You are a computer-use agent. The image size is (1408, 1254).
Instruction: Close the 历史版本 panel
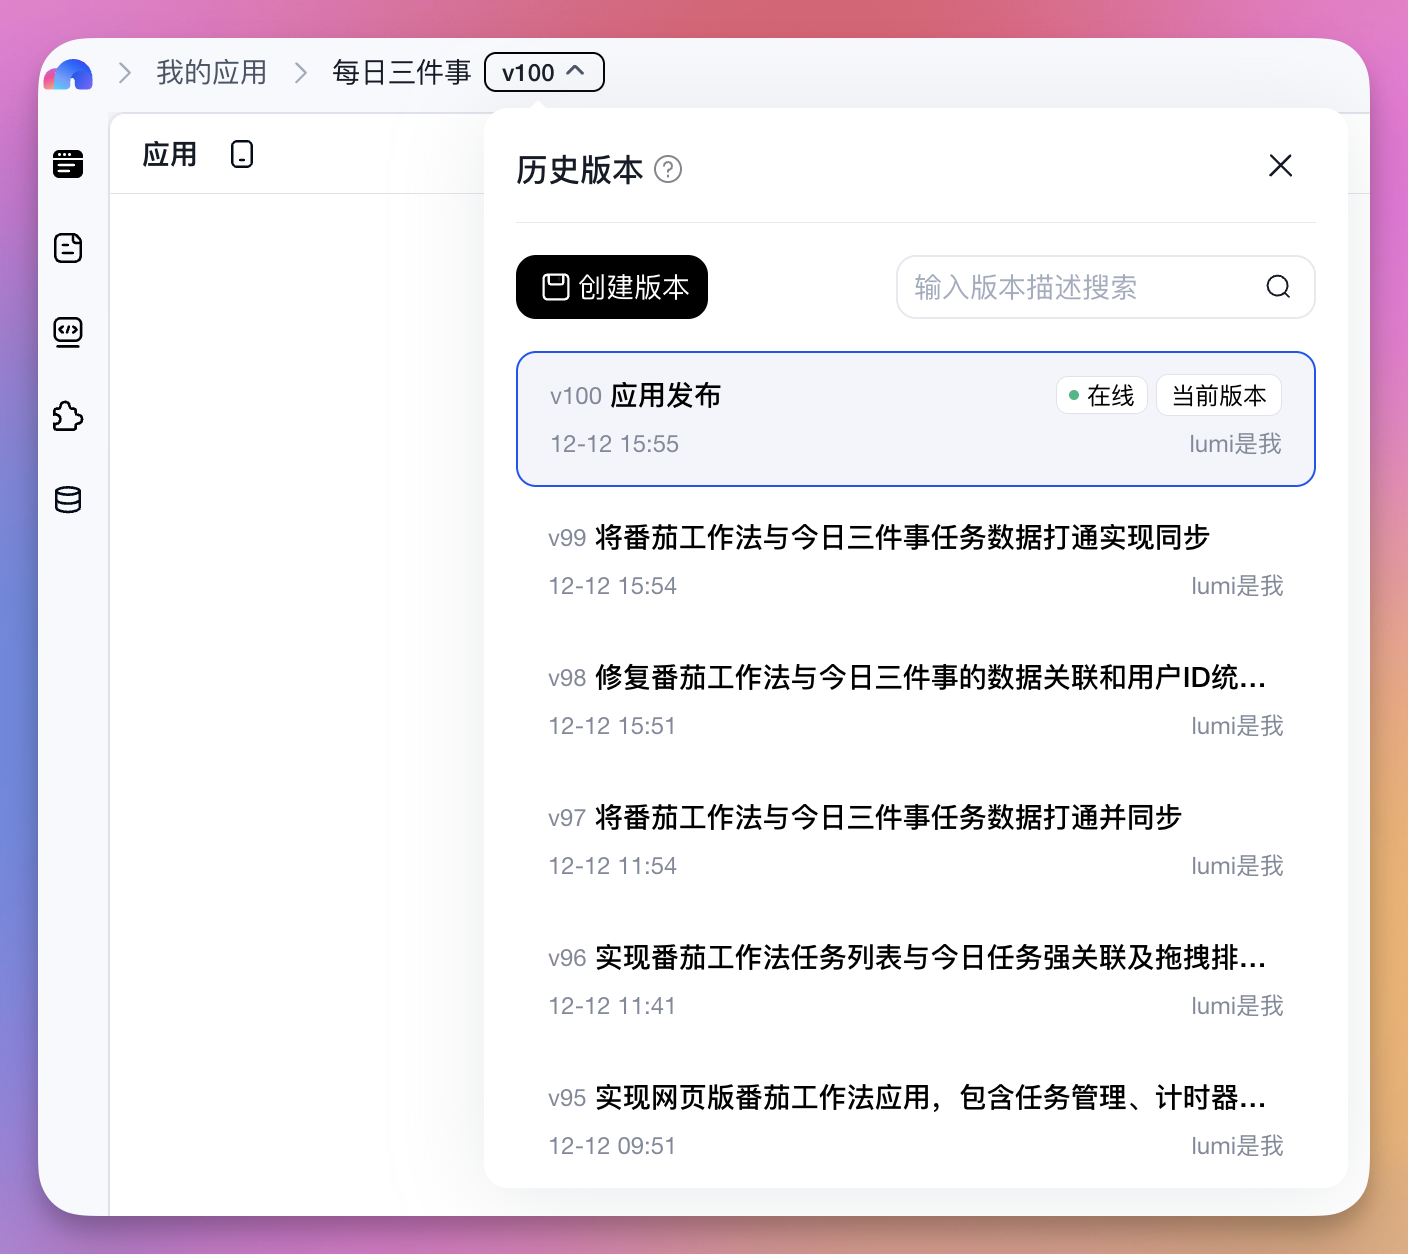1280,166
